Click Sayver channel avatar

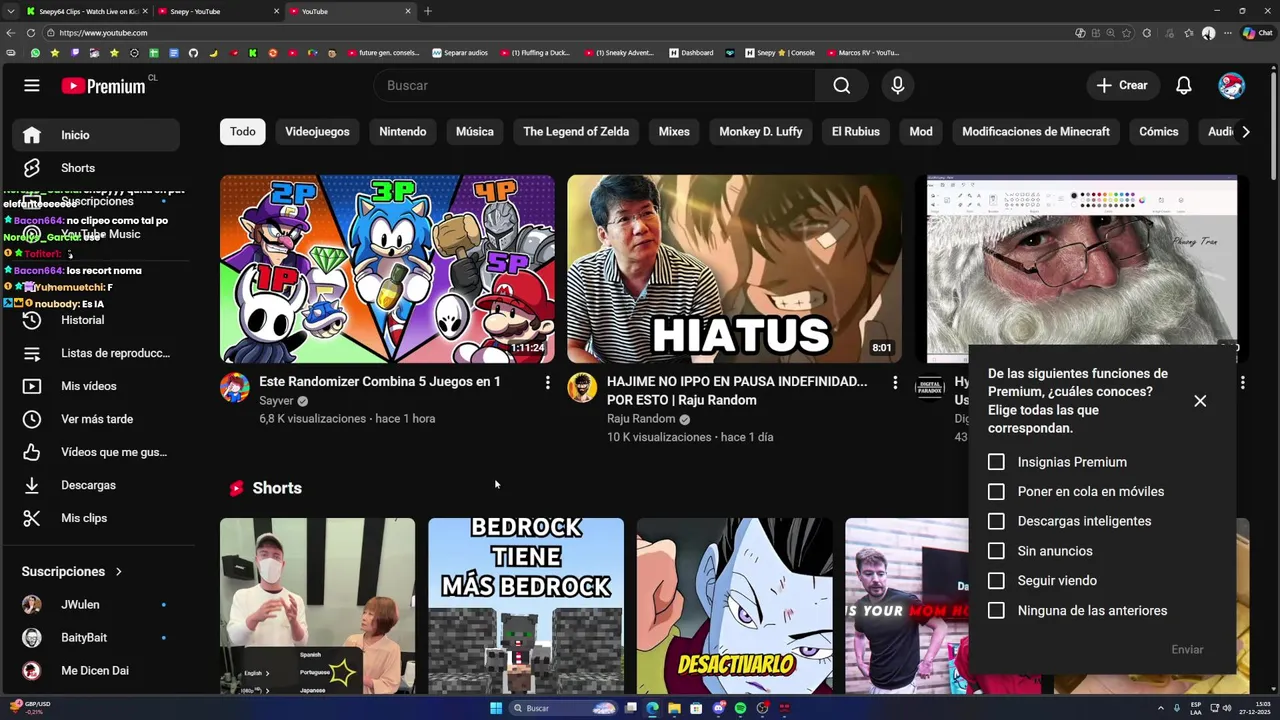235,388
